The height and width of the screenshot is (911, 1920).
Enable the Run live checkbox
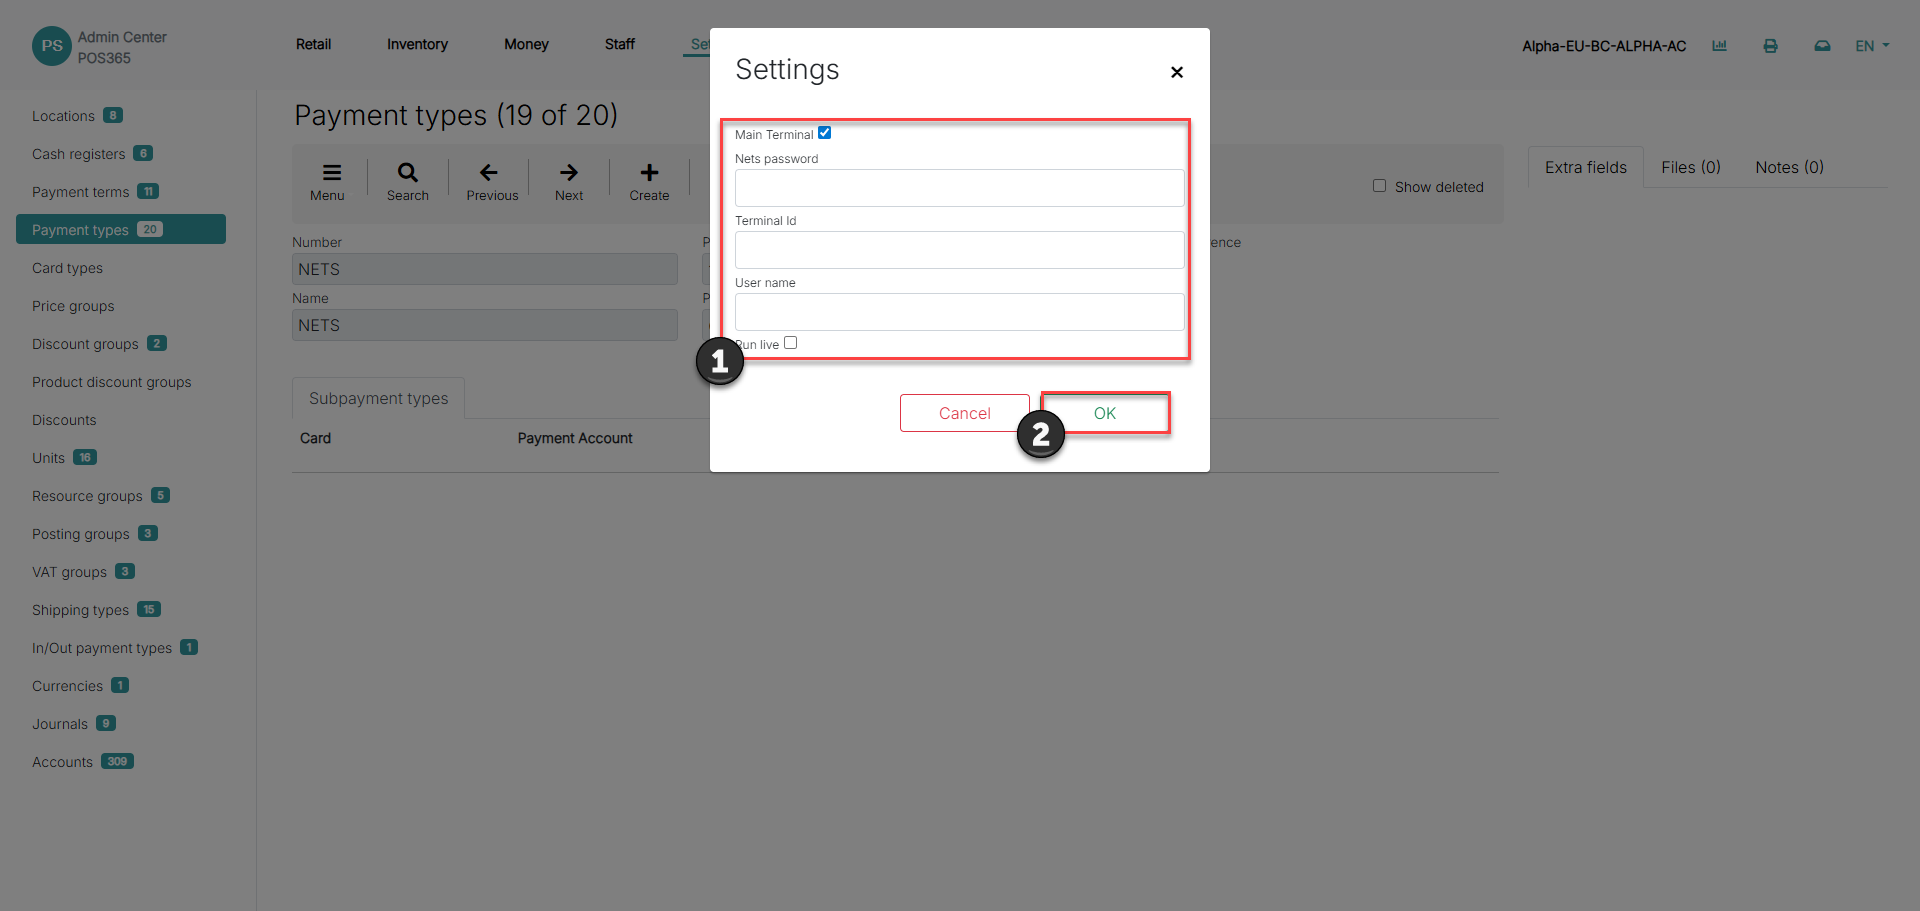click(790, 343)
